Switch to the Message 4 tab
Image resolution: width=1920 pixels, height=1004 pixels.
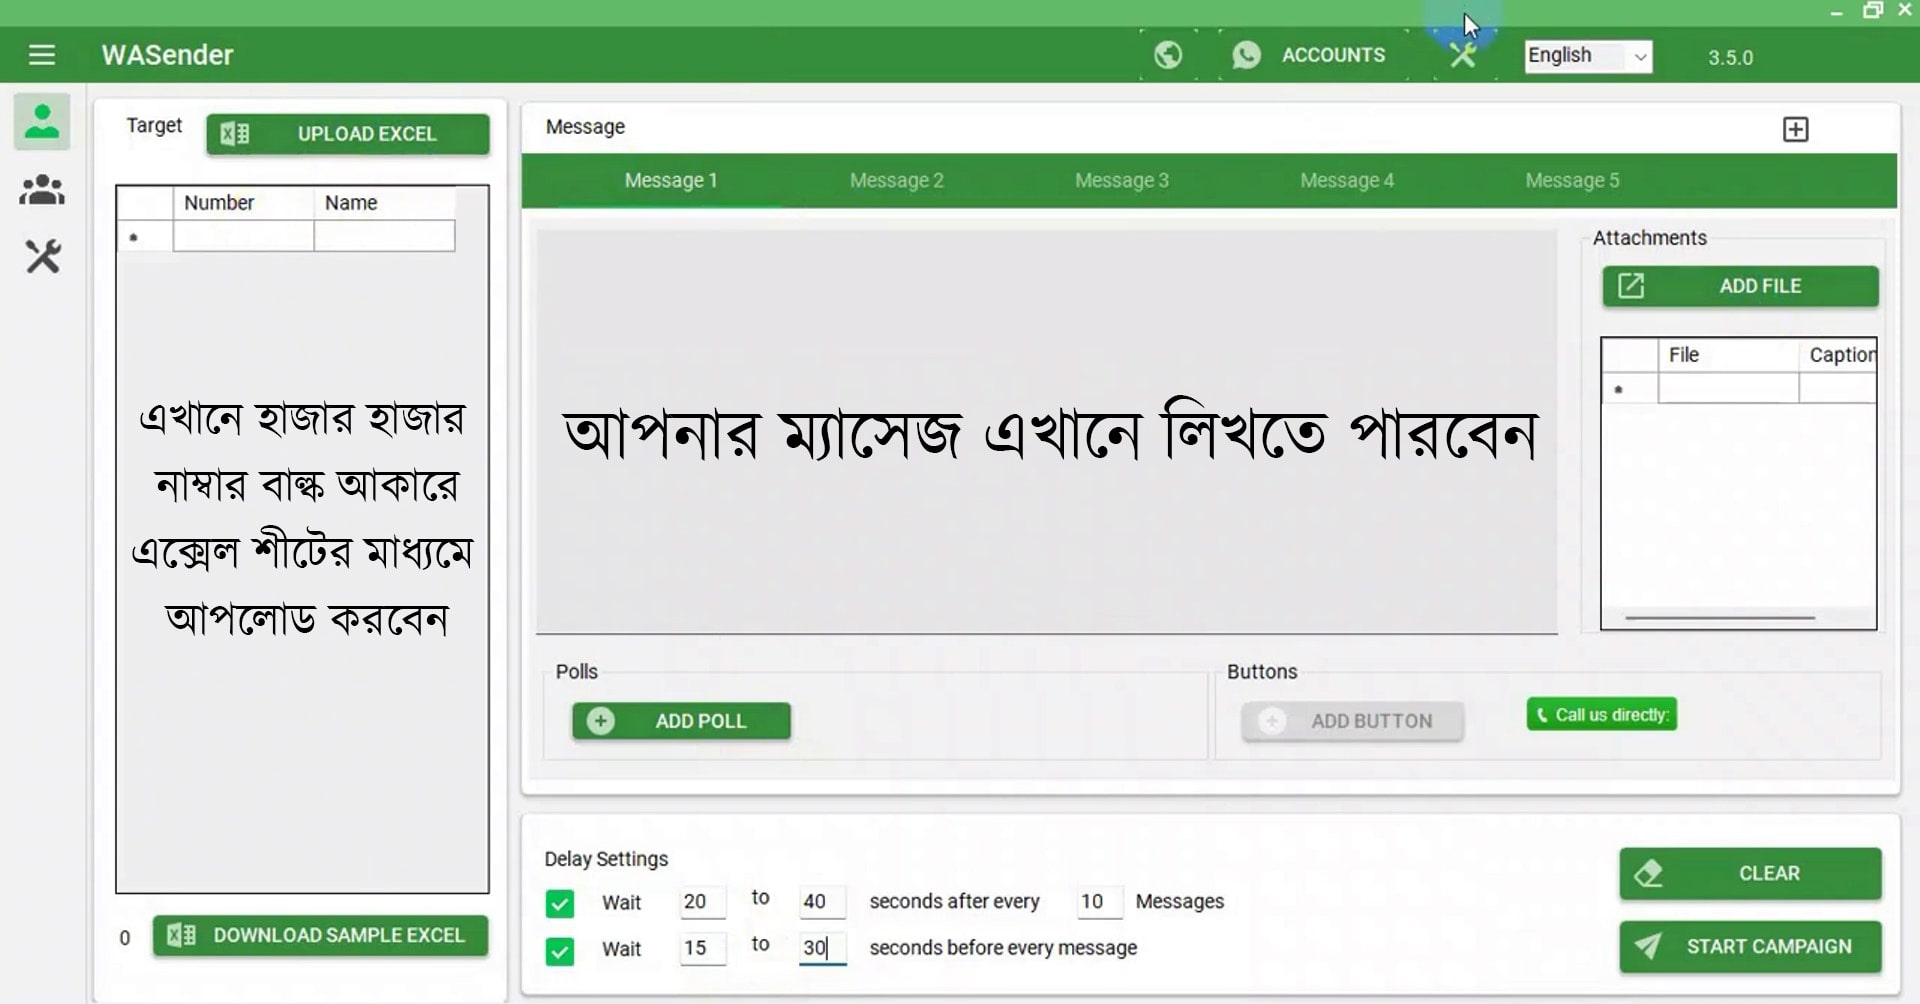[x=1346, y=181]
